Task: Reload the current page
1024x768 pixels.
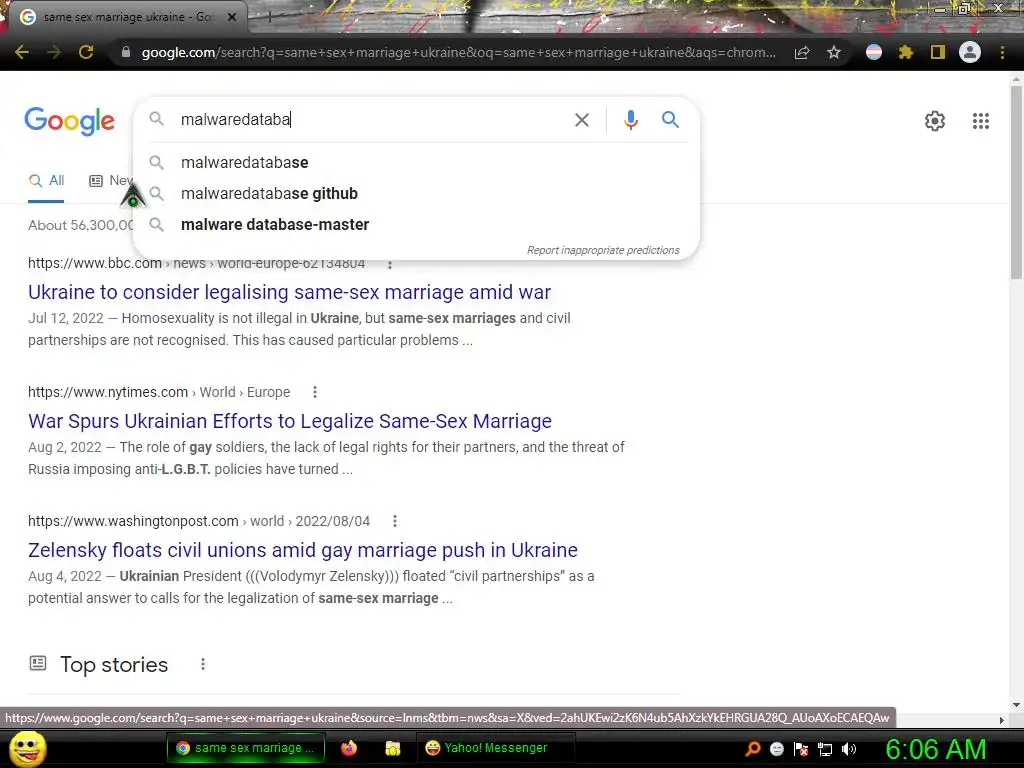Action: 86,52
